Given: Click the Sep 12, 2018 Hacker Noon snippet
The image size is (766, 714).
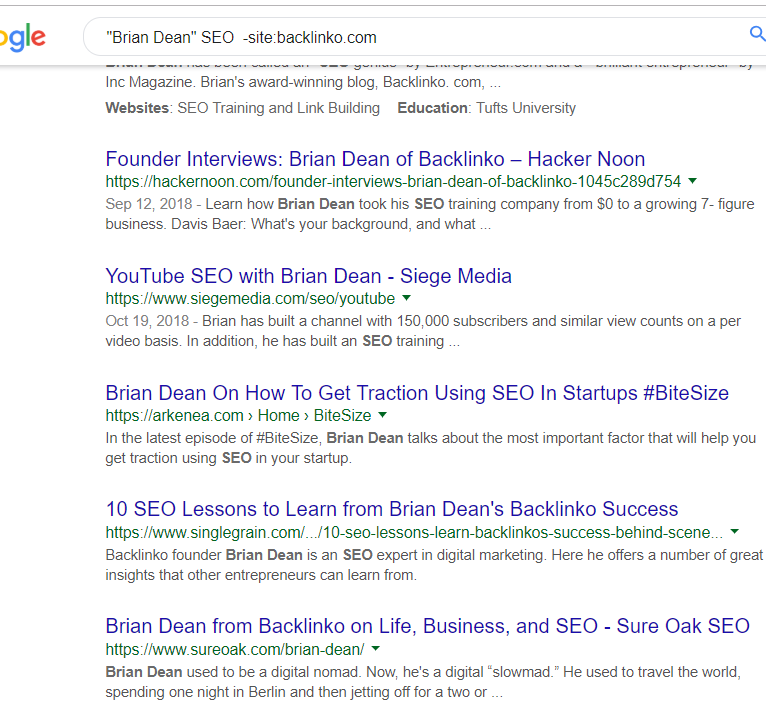Looking at the screenshot, I should (430, 214).
